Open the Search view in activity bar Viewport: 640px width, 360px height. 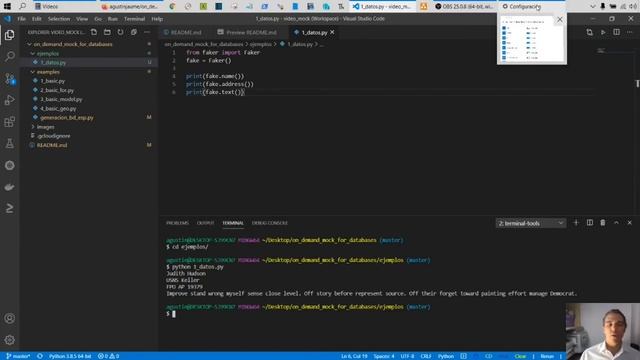(10, 56)
